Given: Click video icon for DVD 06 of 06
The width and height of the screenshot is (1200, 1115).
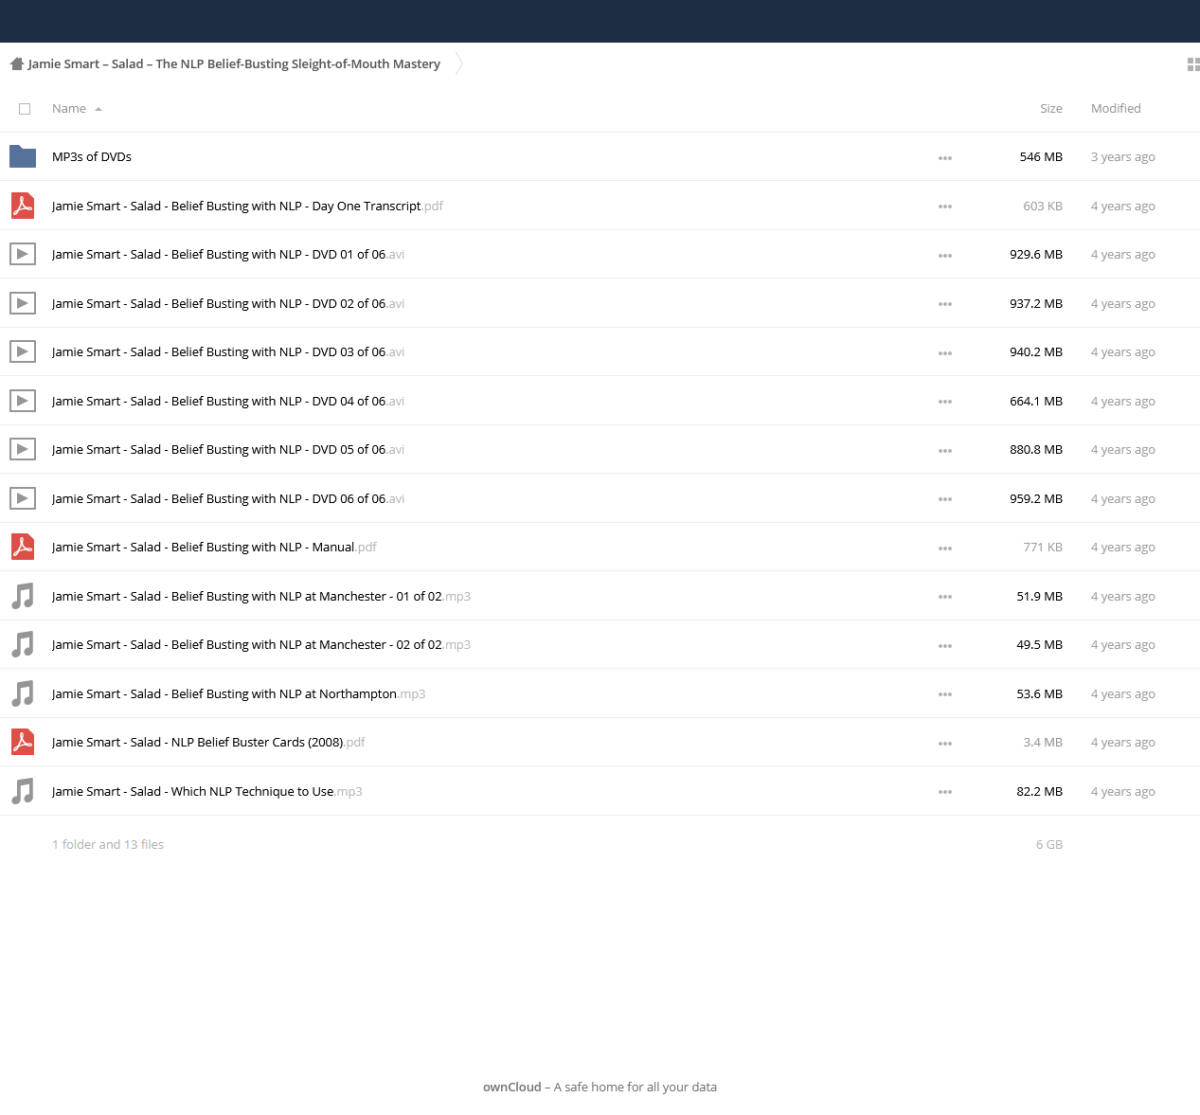Looking at the screenshot, I should [x=23, y=498].
